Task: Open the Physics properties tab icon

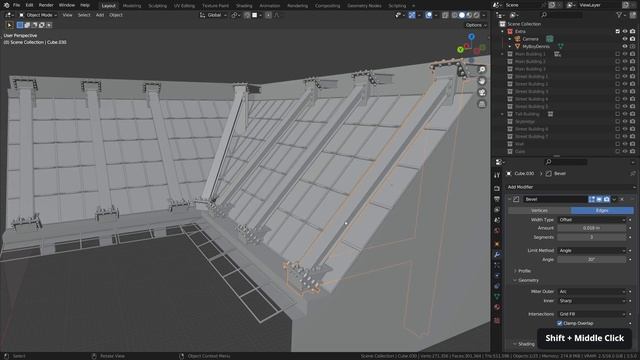Action: (497, 276)
